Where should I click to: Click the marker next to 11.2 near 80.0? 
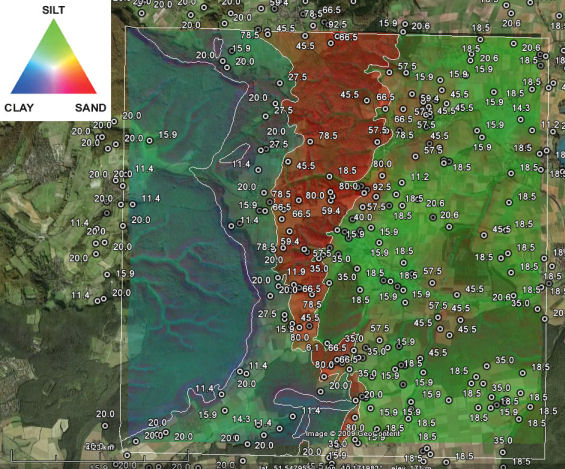tap(402, 183)
